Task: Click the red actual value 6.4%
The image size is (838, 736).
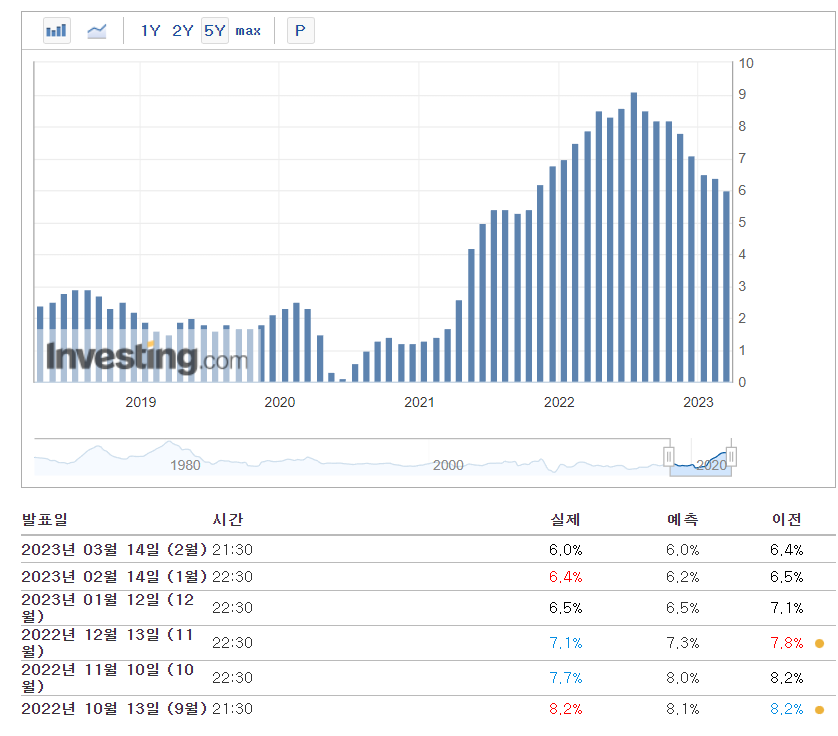Action: (x=565, y=577)
